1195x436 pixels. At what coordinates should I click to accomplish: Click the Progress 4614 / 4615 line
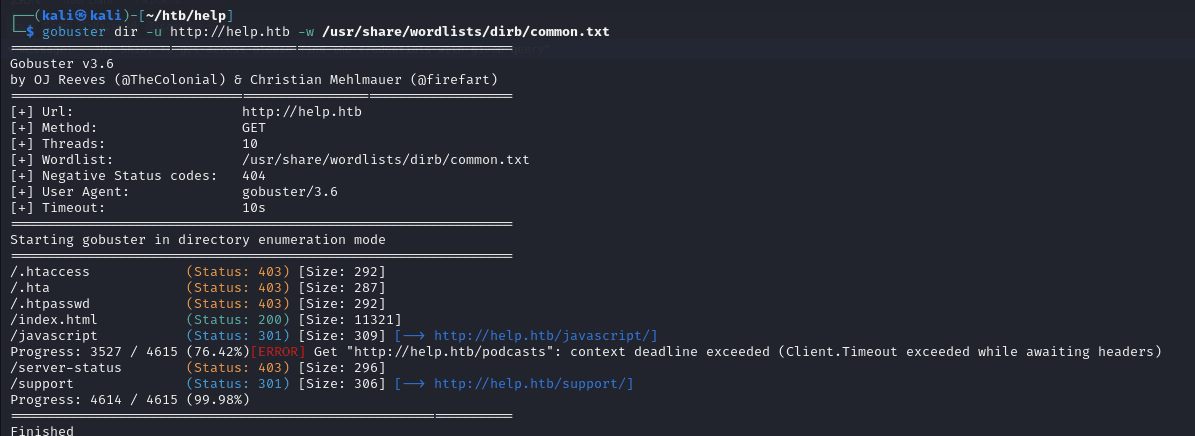(130, 400)
